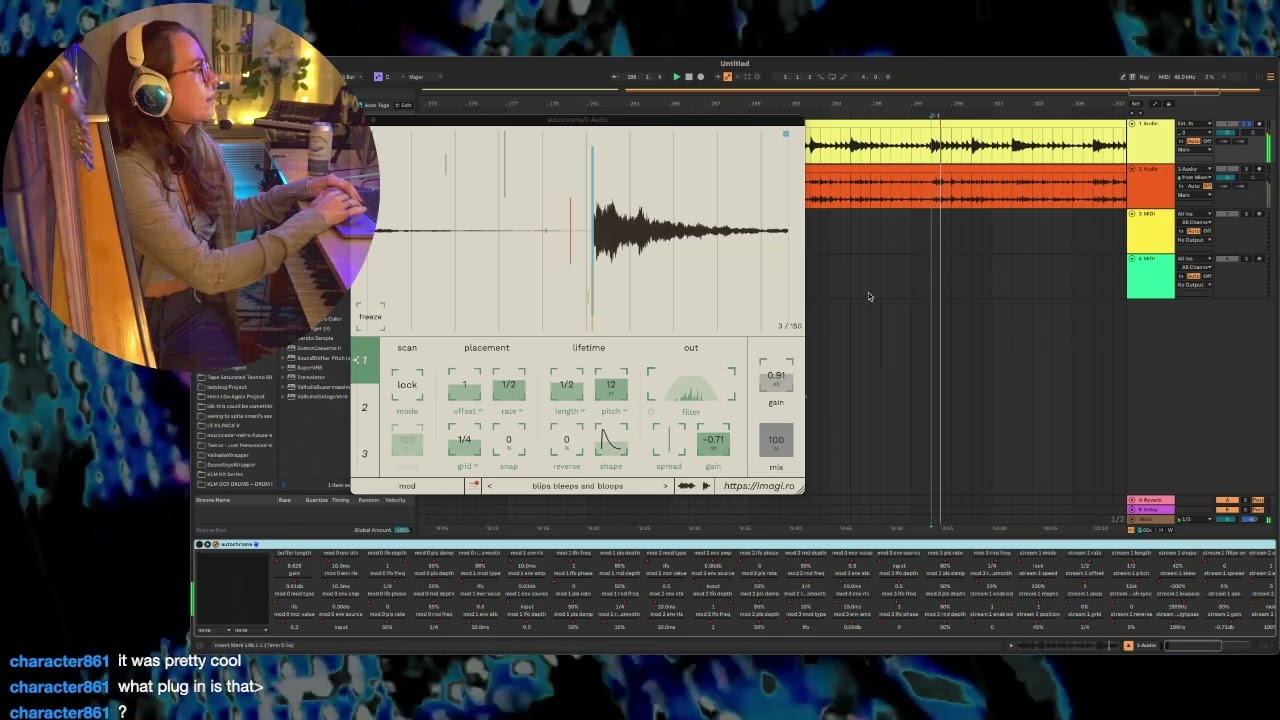Click the stream gain -0.71 dB box
The width and height of the screenshot is (1280, 720).
[x=713, y=440]
